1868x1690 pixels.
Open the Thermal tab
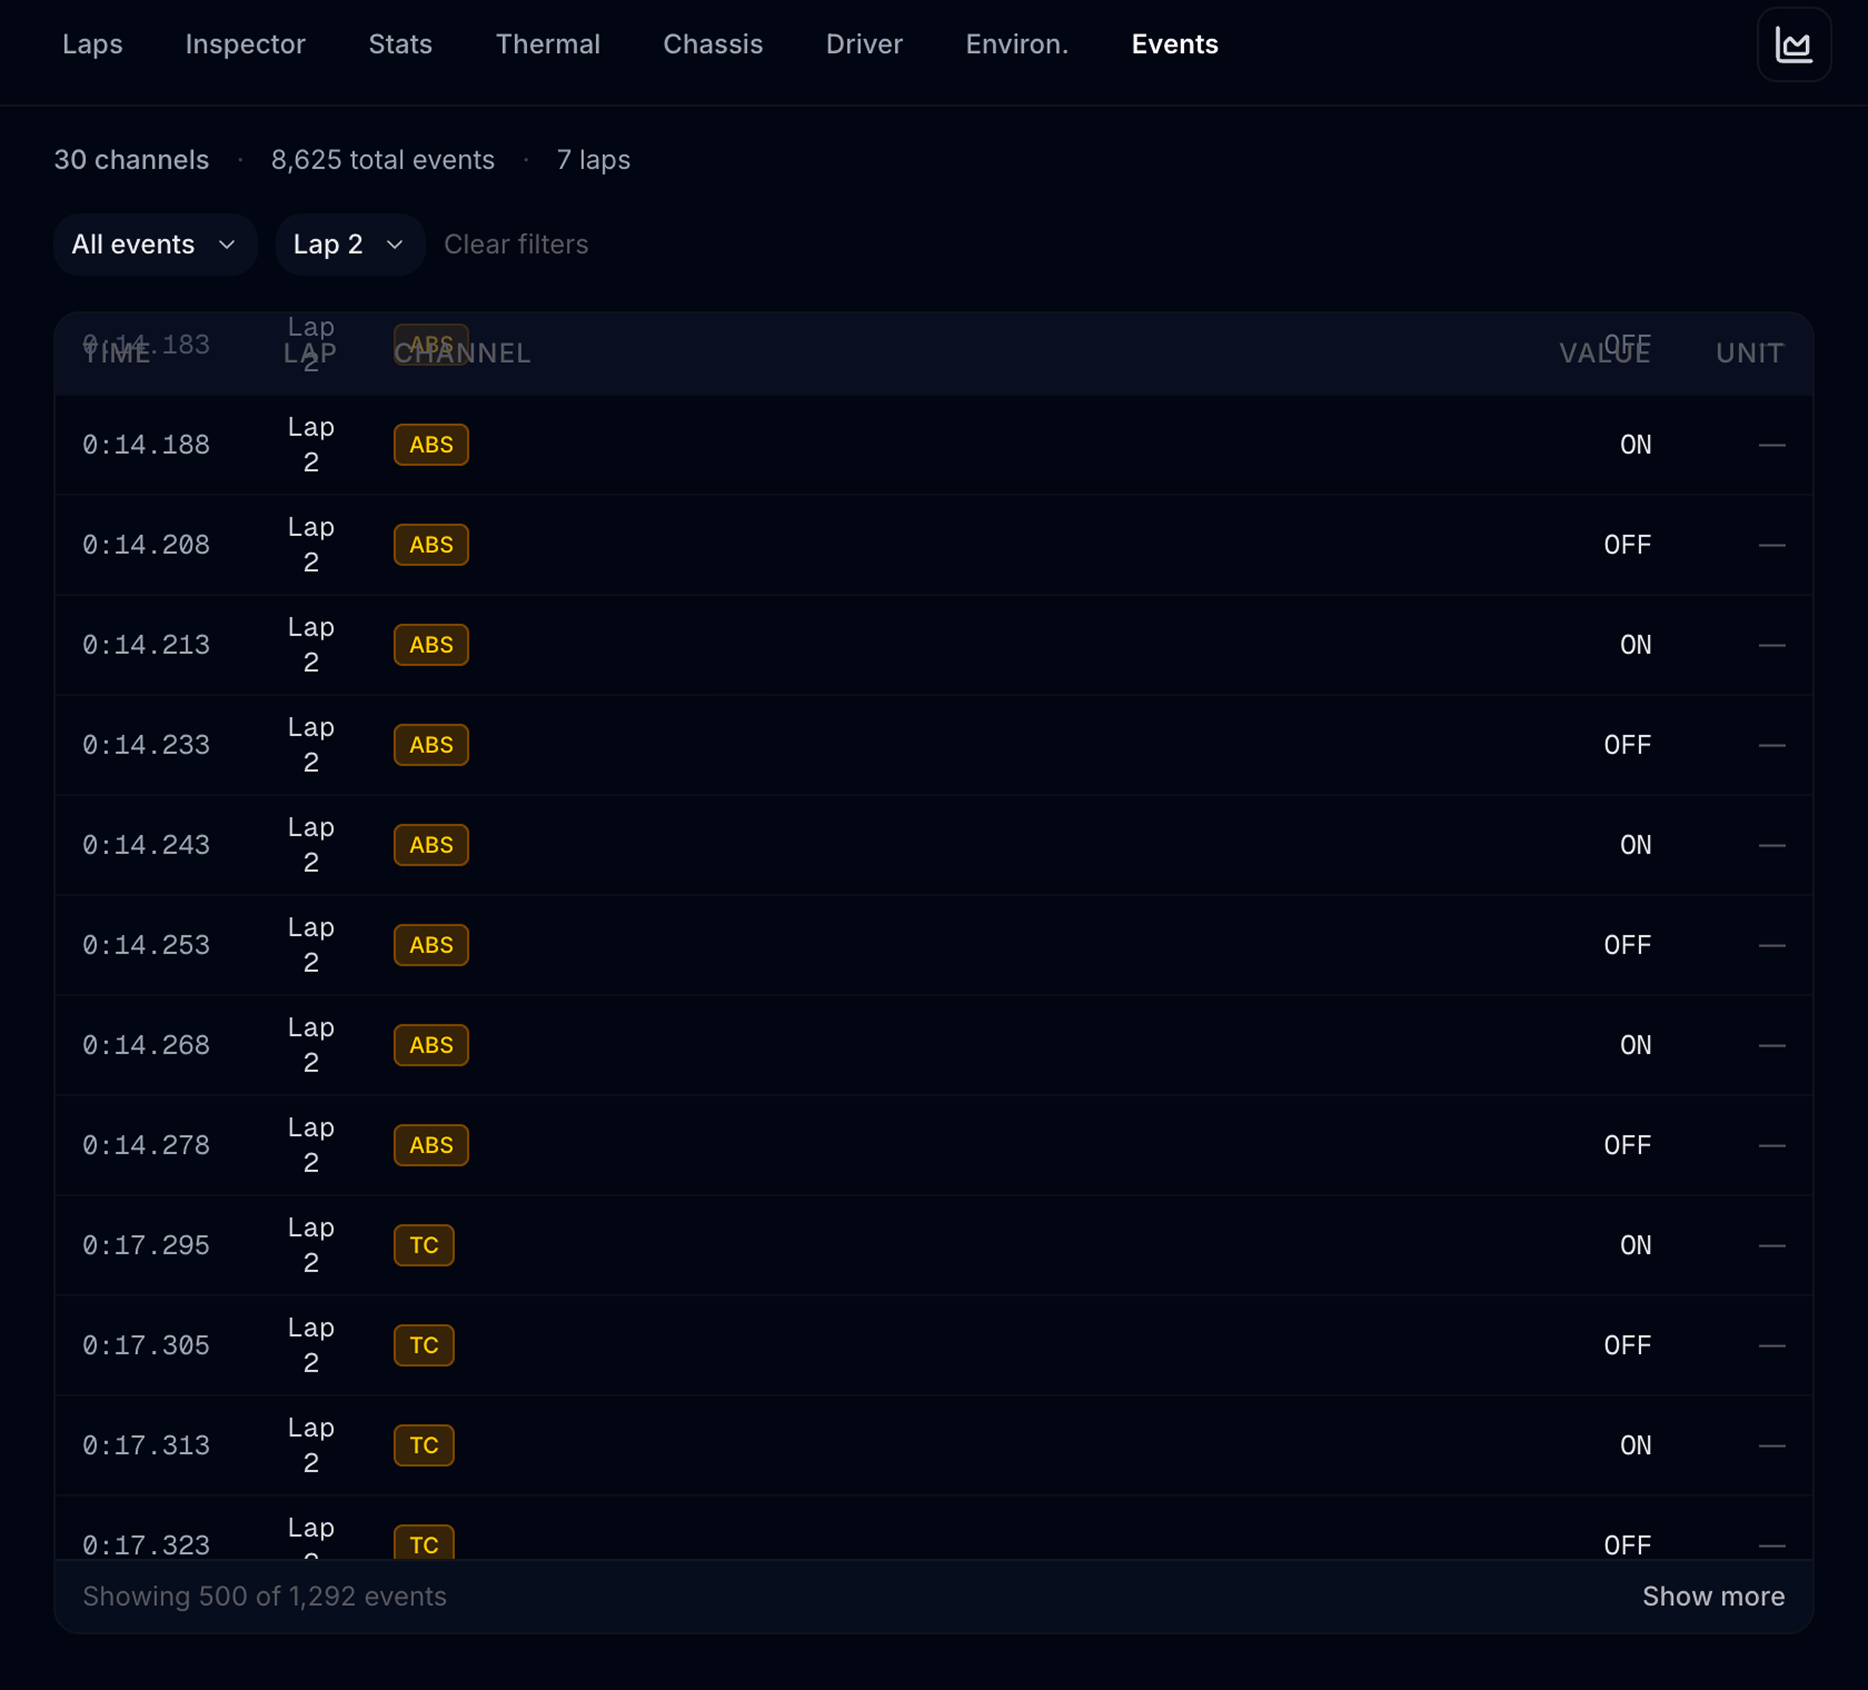548,44
